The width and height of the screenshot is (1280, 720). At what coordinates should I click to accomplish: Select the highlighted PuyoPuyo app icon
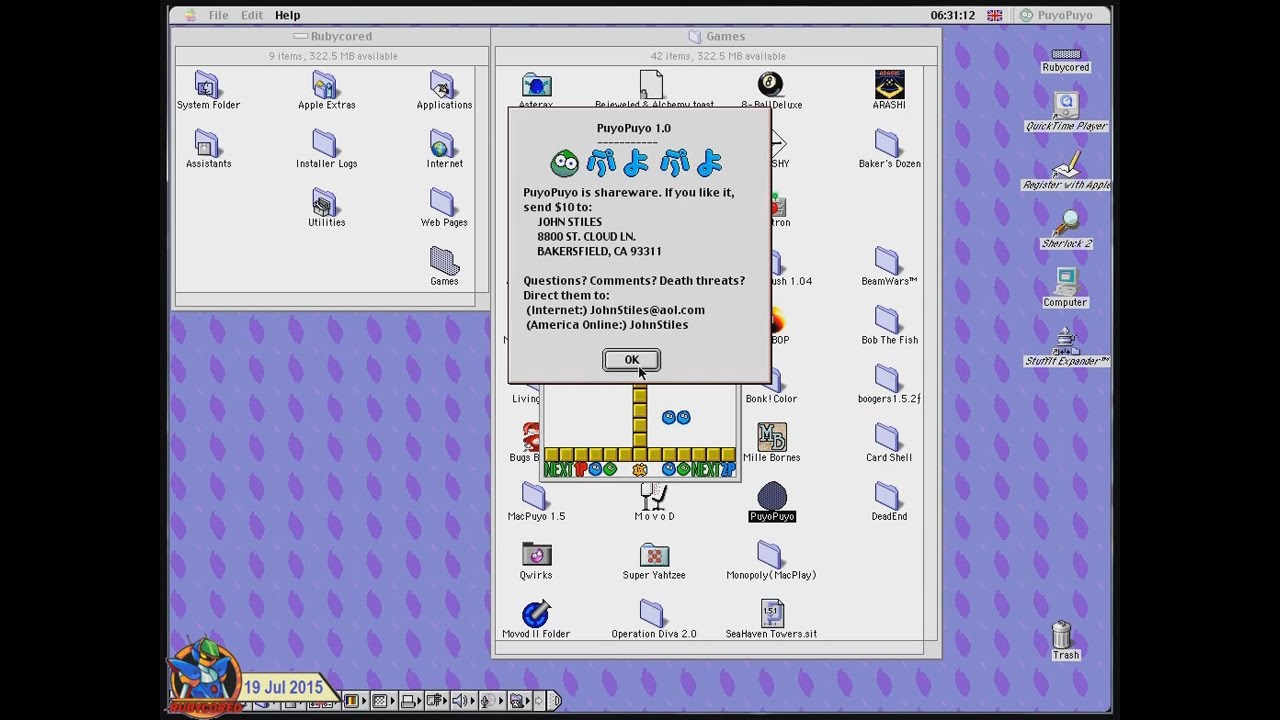[x=771, y=504]
